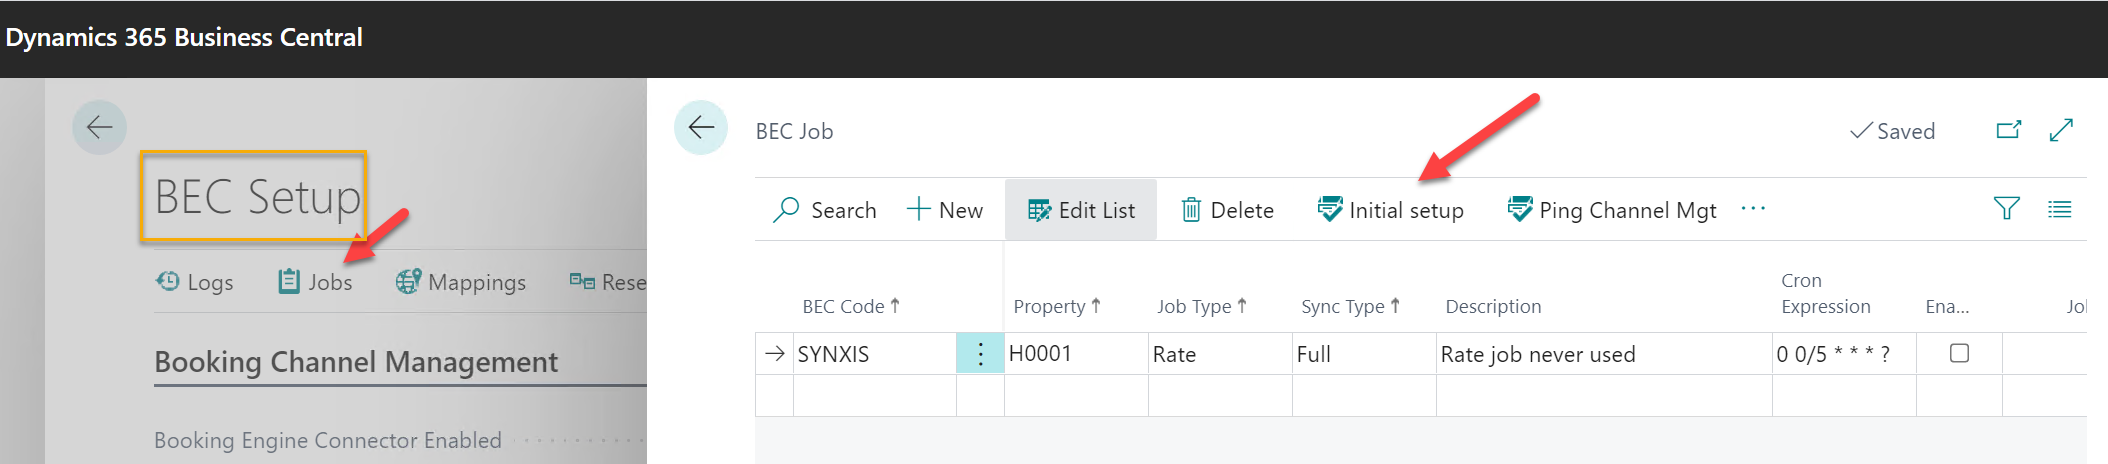Toggle the list layout view icon
This screenshot has height=464, width=2108.
2059,209
